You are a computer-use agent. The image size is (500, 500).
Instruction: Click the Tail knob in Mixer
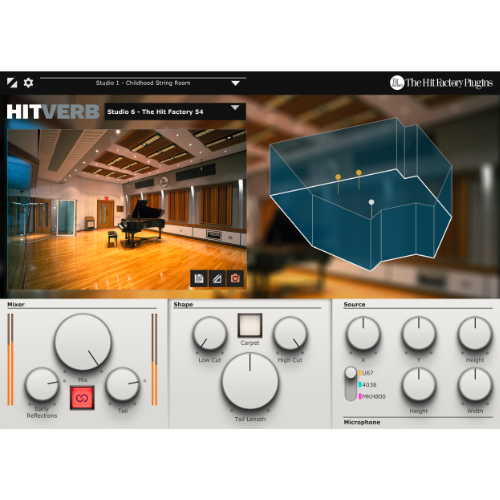[123, 384]
